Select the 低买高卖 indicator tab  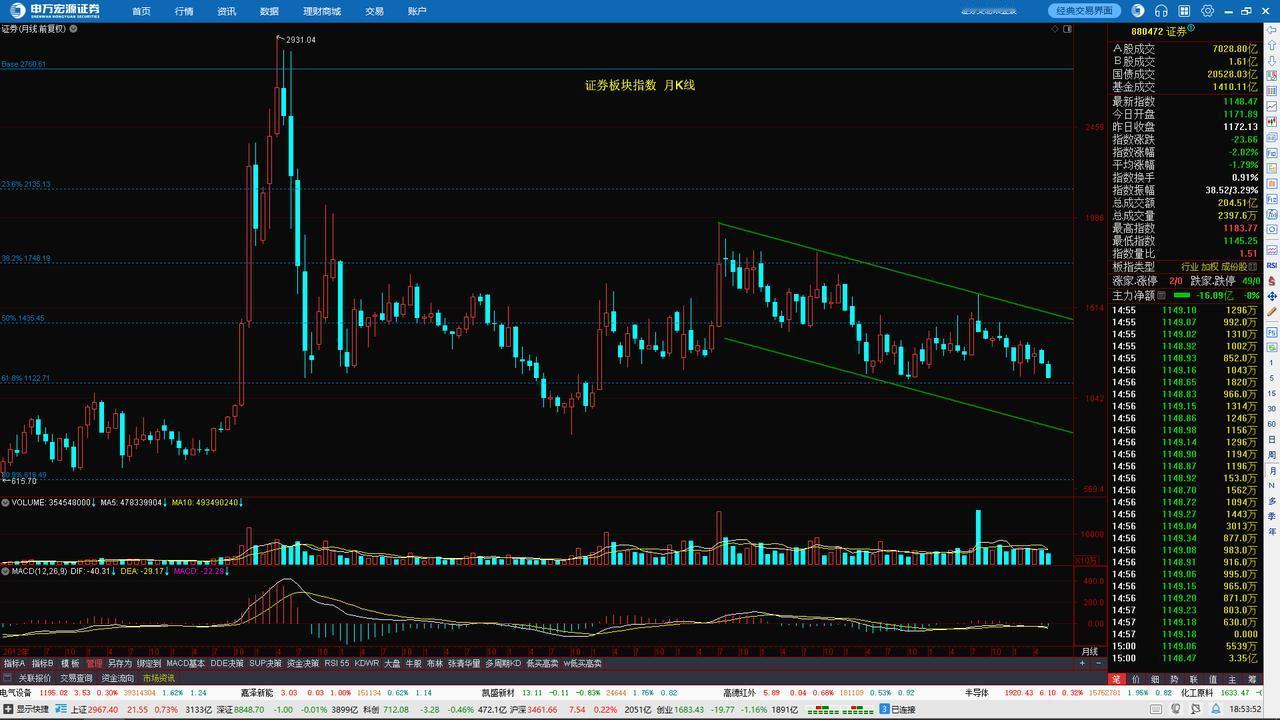[543, 663]
